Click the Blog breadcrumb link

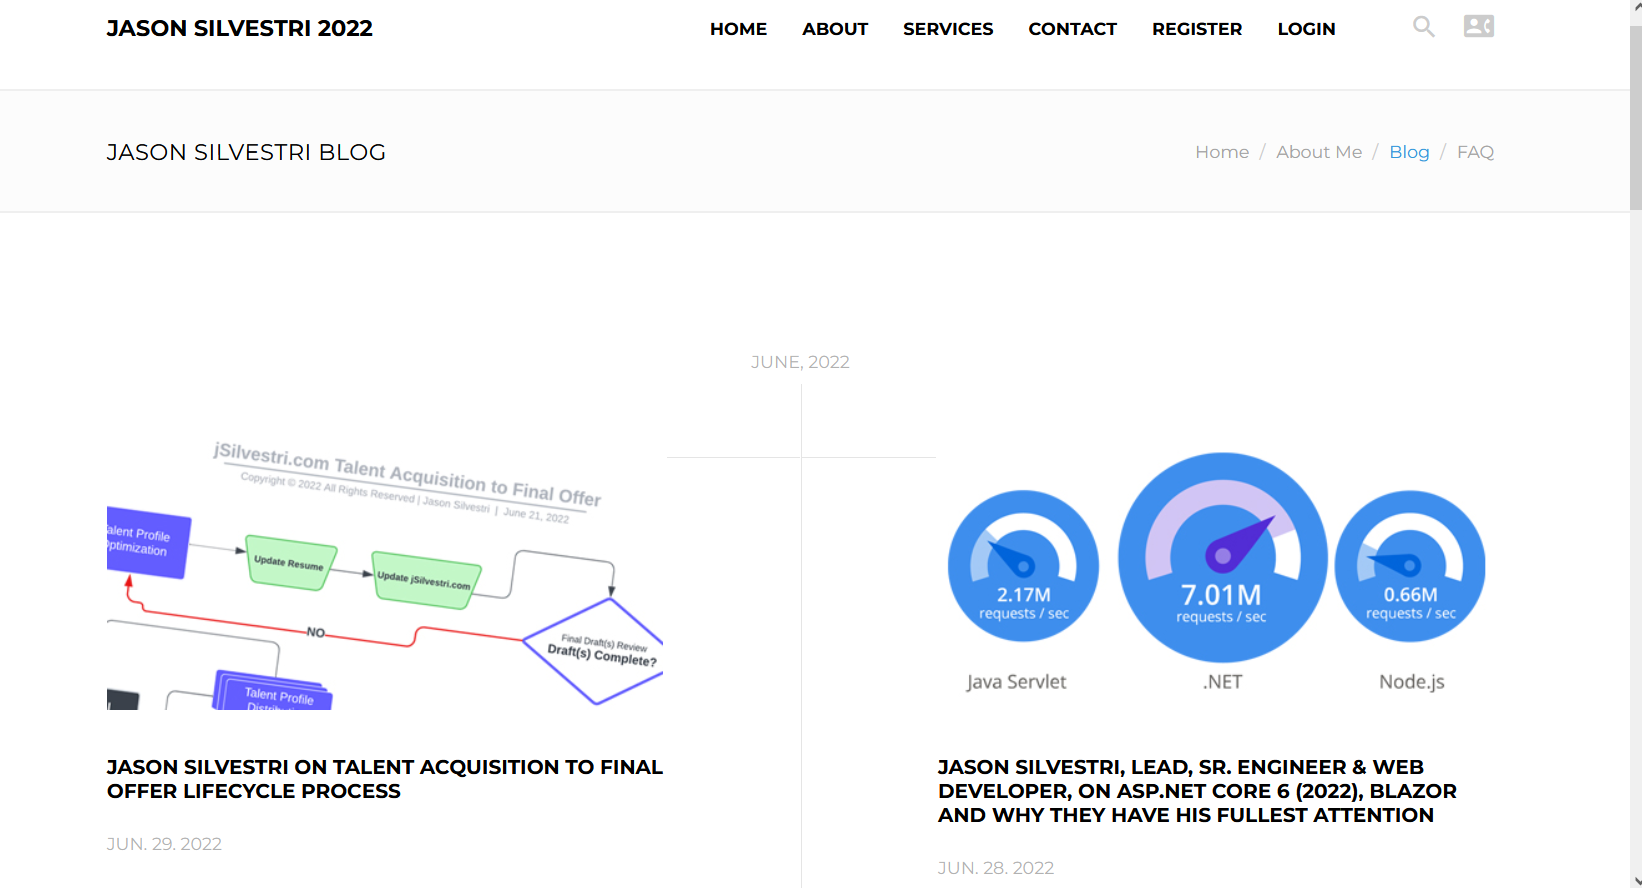click(x=1409, y=152)
